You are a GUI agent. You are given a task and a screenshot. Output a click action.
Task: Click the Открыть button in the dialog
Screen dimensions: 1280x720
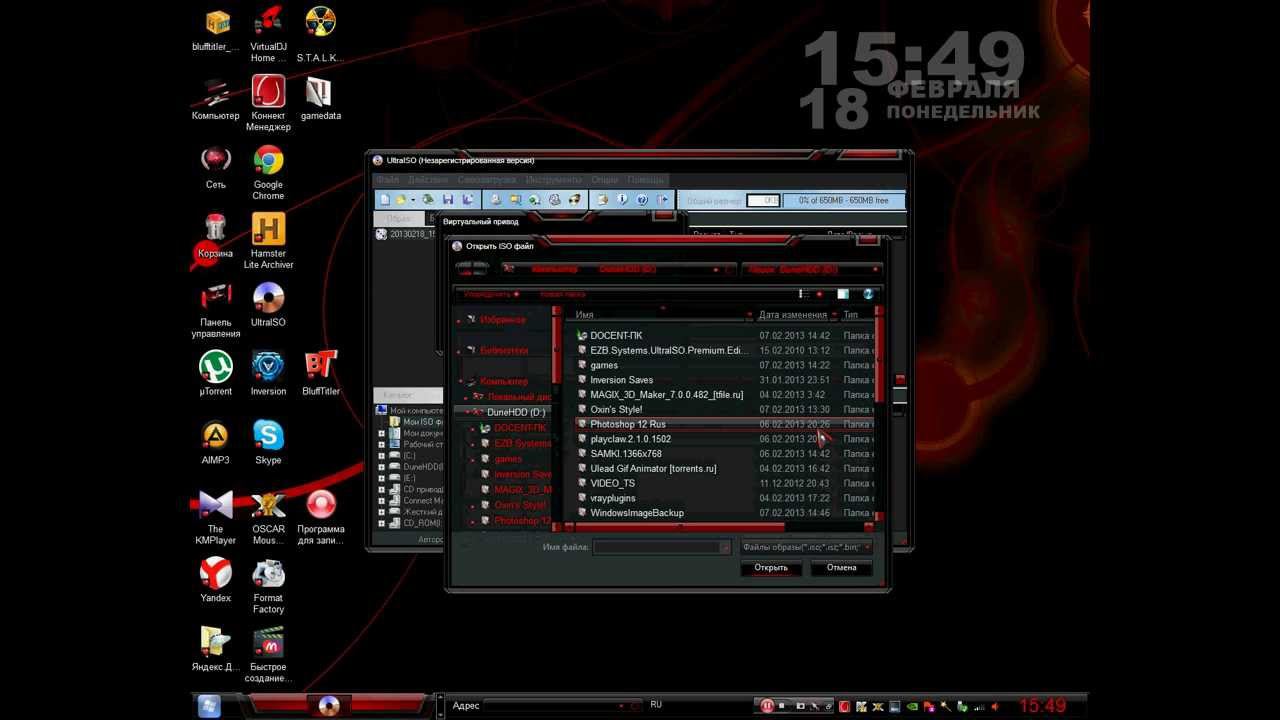771,568
